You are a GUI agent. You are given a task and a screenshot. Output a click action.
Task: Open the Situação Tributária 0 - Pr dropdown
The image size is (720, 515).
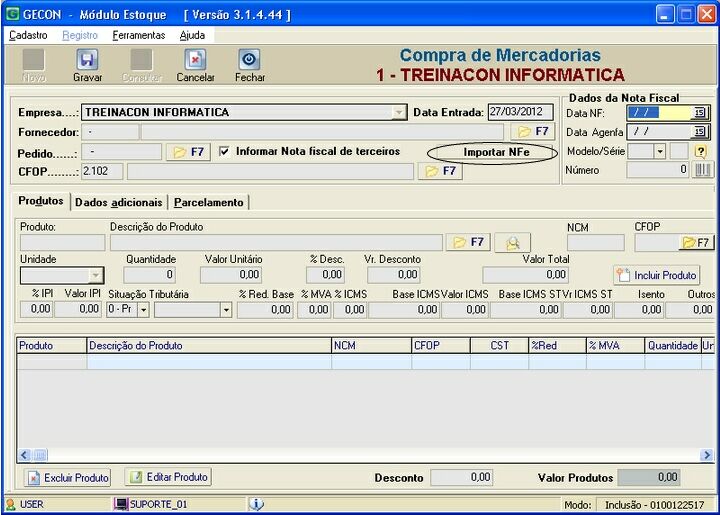point(144,310)
